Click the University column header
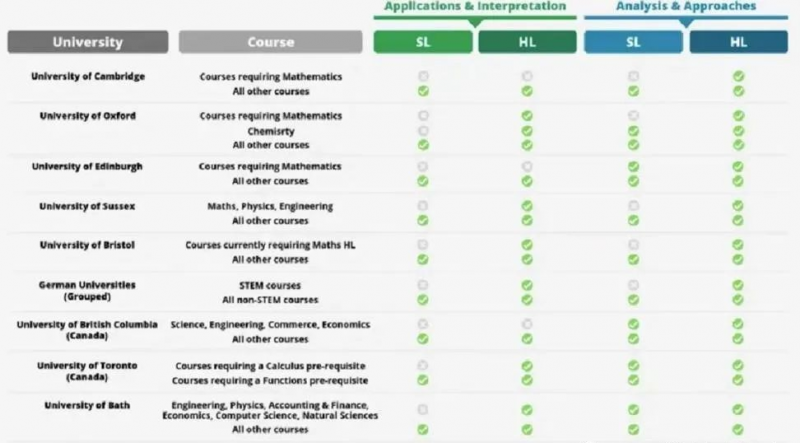 [x=88, y=42]
